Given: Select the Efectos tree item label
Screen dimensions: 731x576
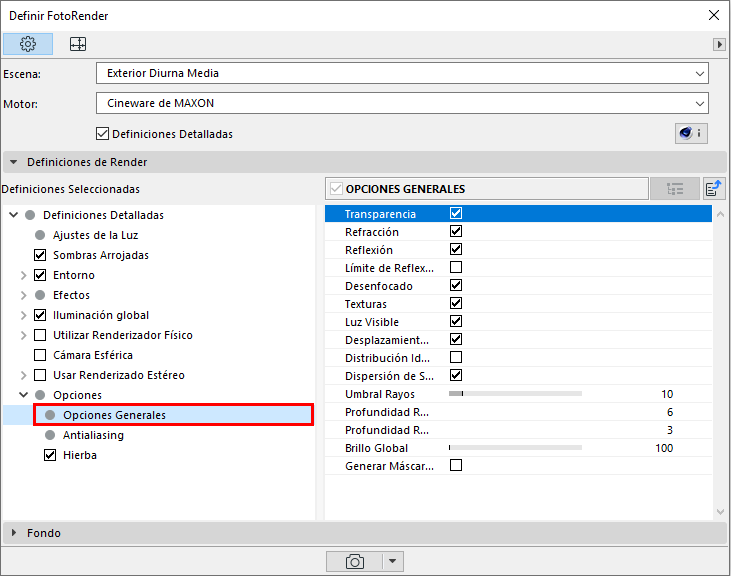Looking at the screenshot, I should [x=71, y=295].
